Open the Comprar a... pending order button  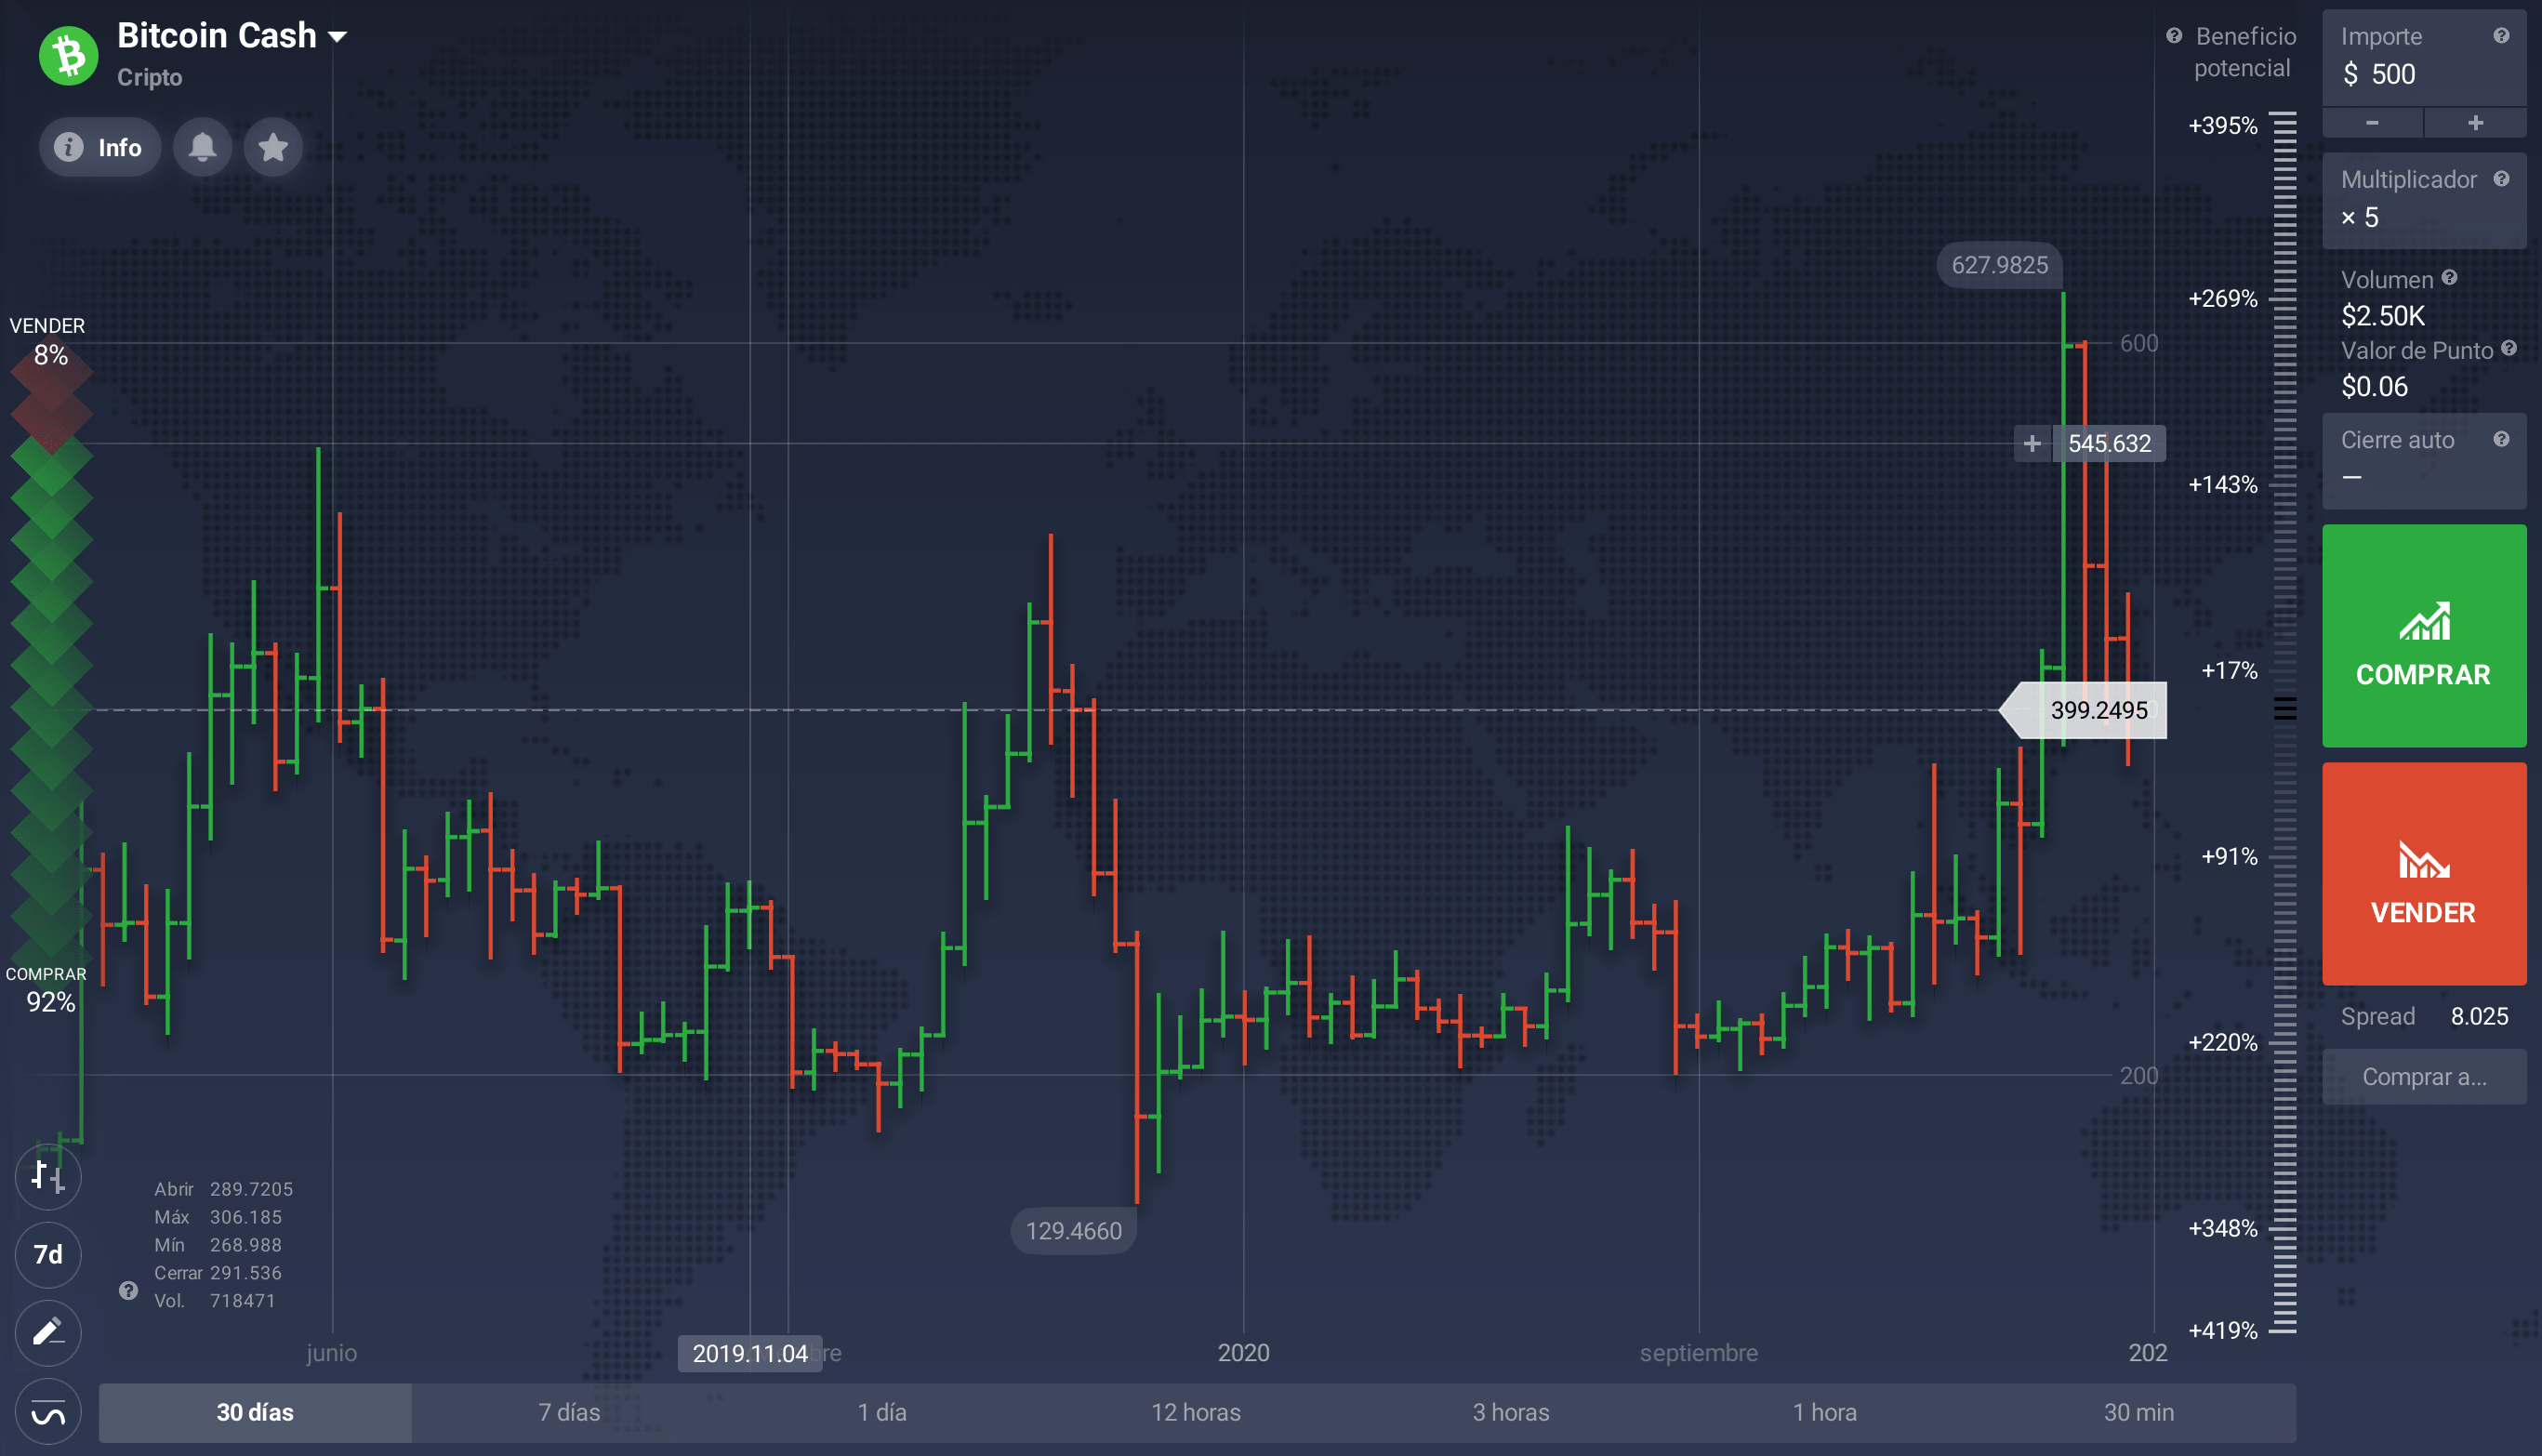click(2424, 1076)
